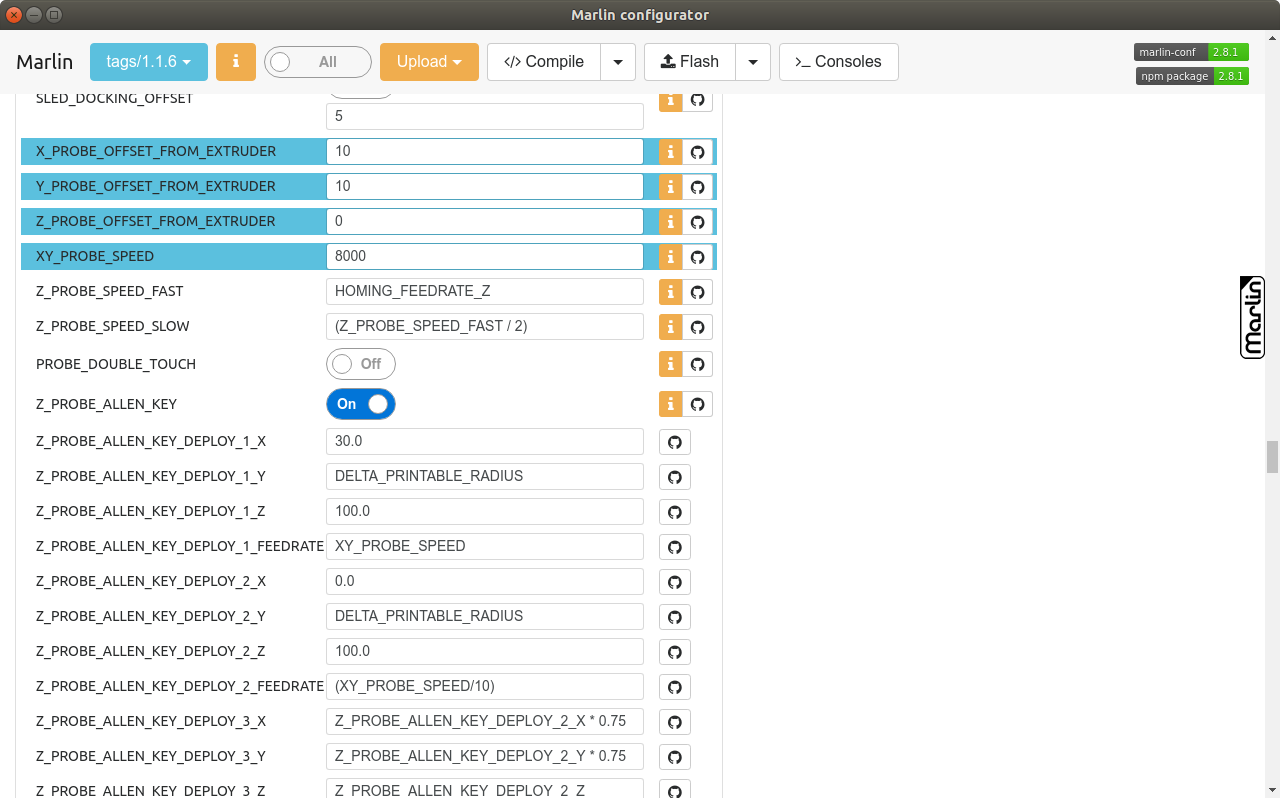Open GitHub link for Z_PROBE_ALLEN_KEY_DEPLOY_1_Y

[675, 477]
